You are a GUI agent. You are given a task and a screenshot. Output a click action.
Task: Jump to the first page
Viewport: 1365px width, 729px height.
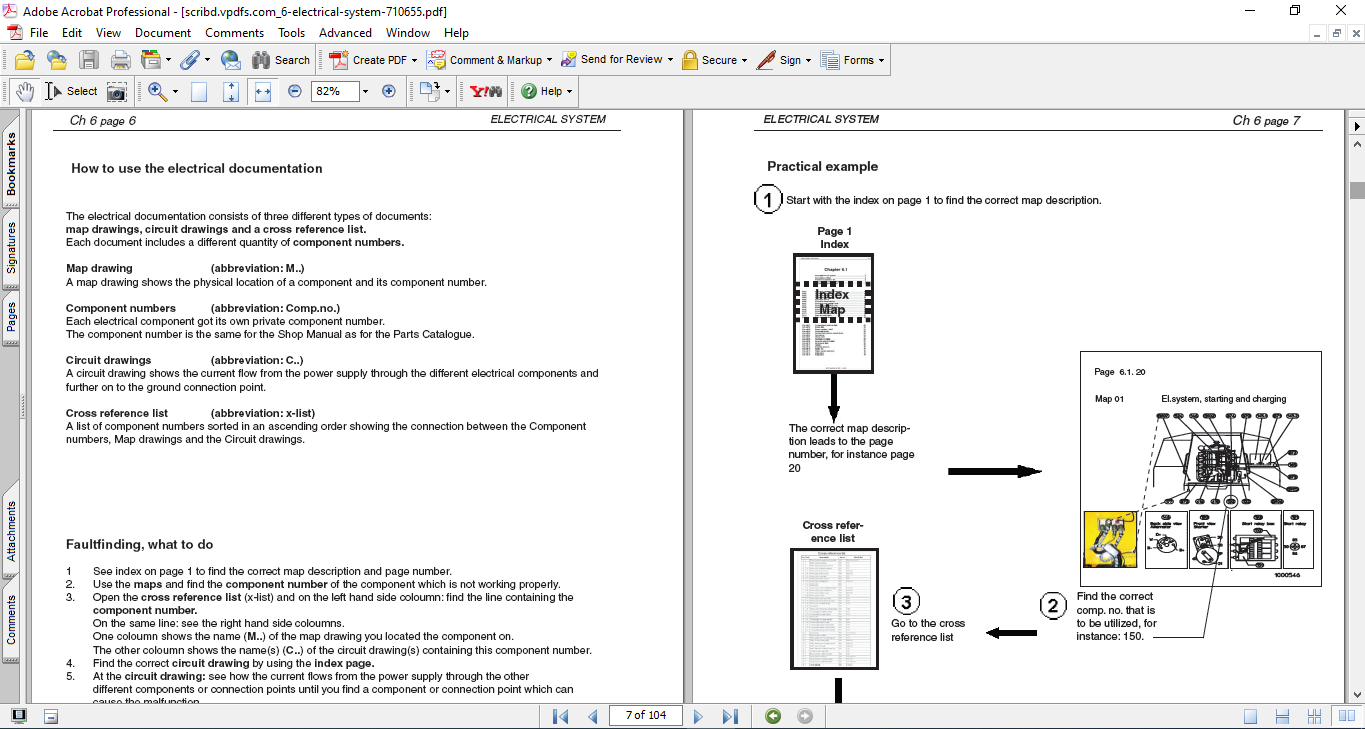point(560,716)
